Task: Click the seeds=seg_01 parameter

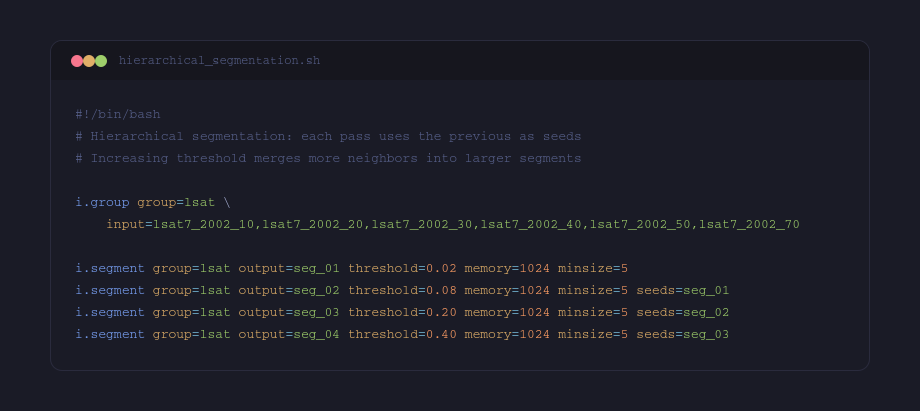Action: [683, 290]
